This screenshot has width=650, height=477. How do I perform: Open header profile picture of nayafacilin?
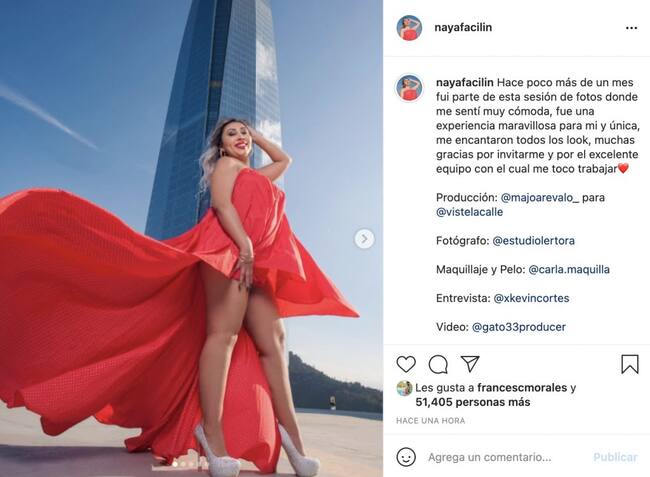410,28
